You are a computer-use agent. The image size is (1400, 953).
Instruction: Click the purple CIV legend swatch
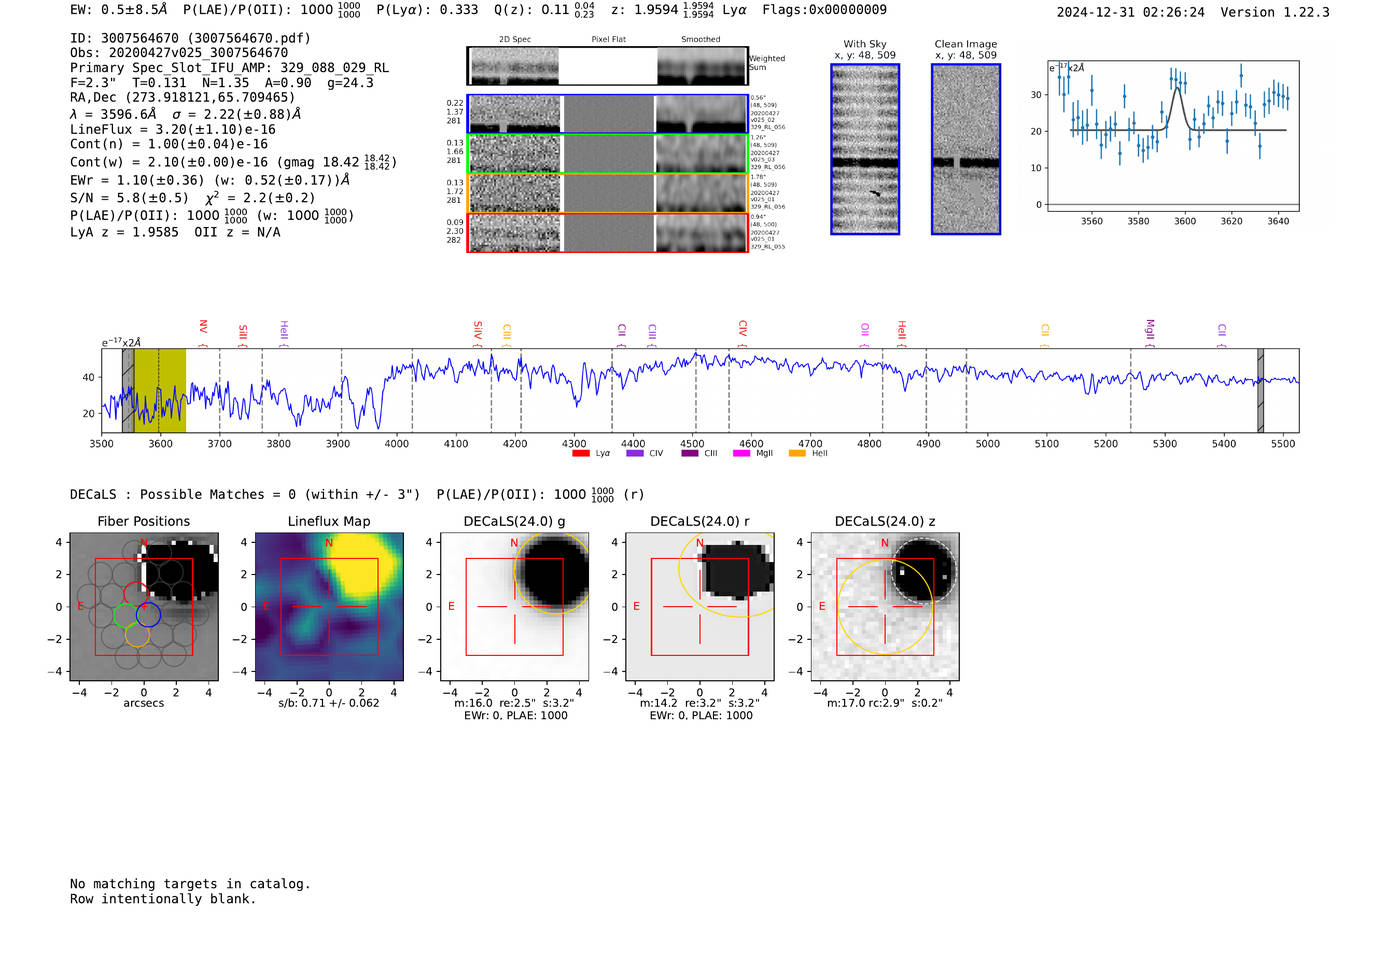pyautogui.click(x=635, y=453)
